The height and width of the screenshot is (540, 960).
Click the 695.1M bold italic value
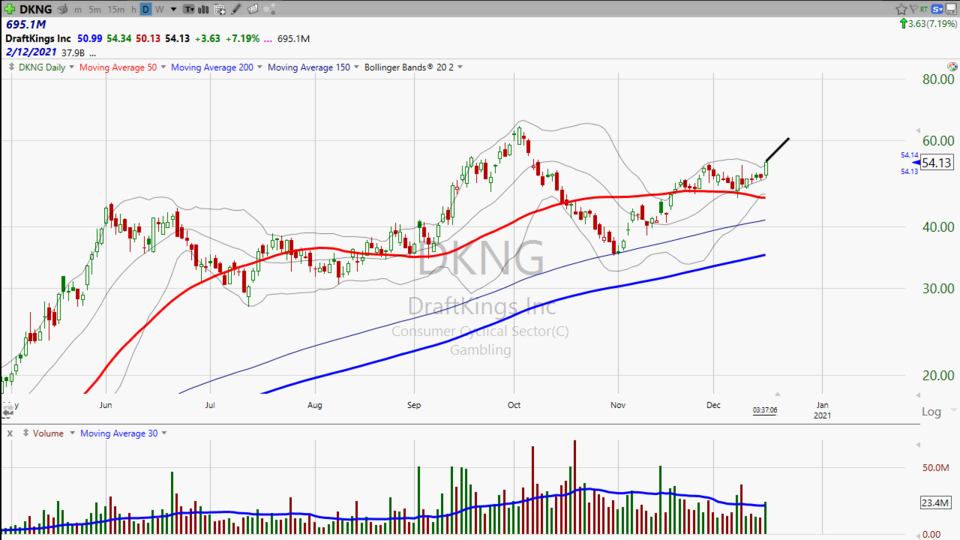click(x=26, y=24)
